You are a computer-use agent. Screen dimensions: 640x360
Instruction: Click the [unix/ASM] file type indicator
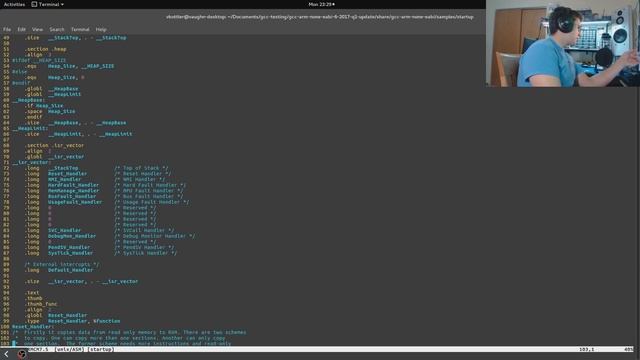click(69, 349)
